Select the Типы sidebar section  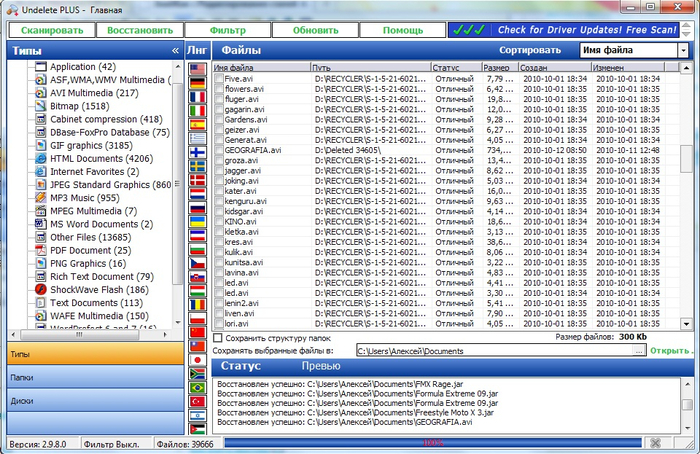(x=96, y=354)
